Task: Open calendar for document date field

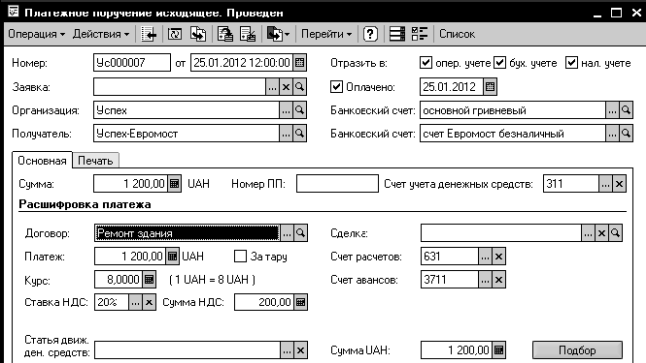Action: click(300, 63)
